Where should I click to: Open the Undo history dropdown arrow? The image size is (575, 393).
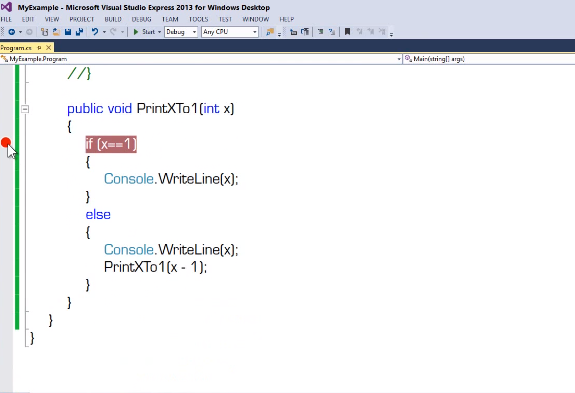[105, 32]
